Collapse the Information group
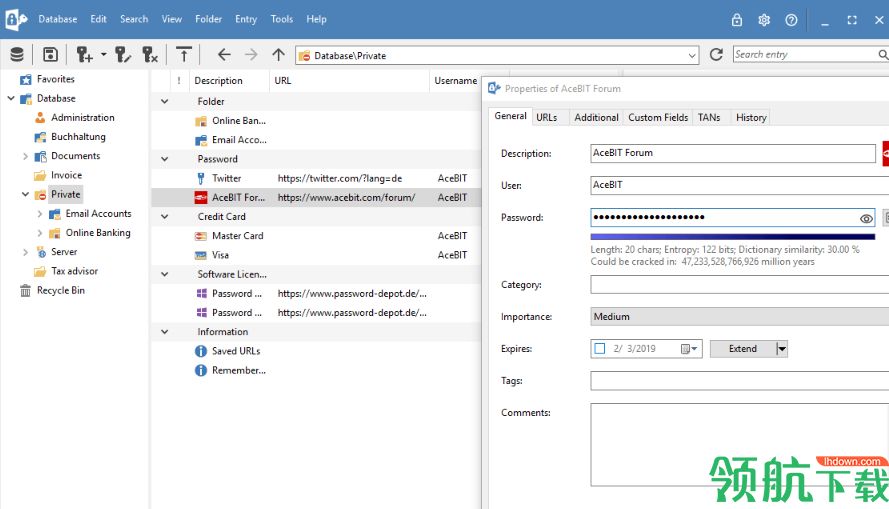The image size is (889, 509). (164, 332)
